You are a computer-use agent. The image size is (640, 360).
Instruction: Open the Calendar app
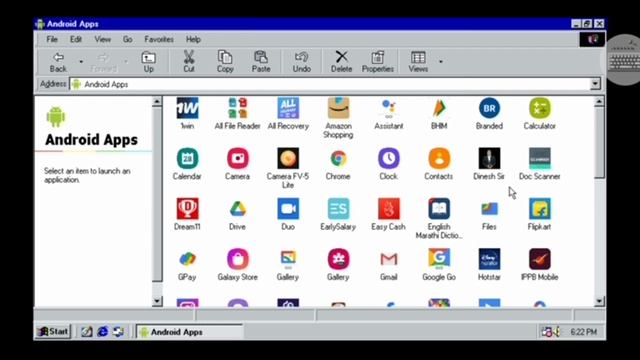(x=187, y=158)
